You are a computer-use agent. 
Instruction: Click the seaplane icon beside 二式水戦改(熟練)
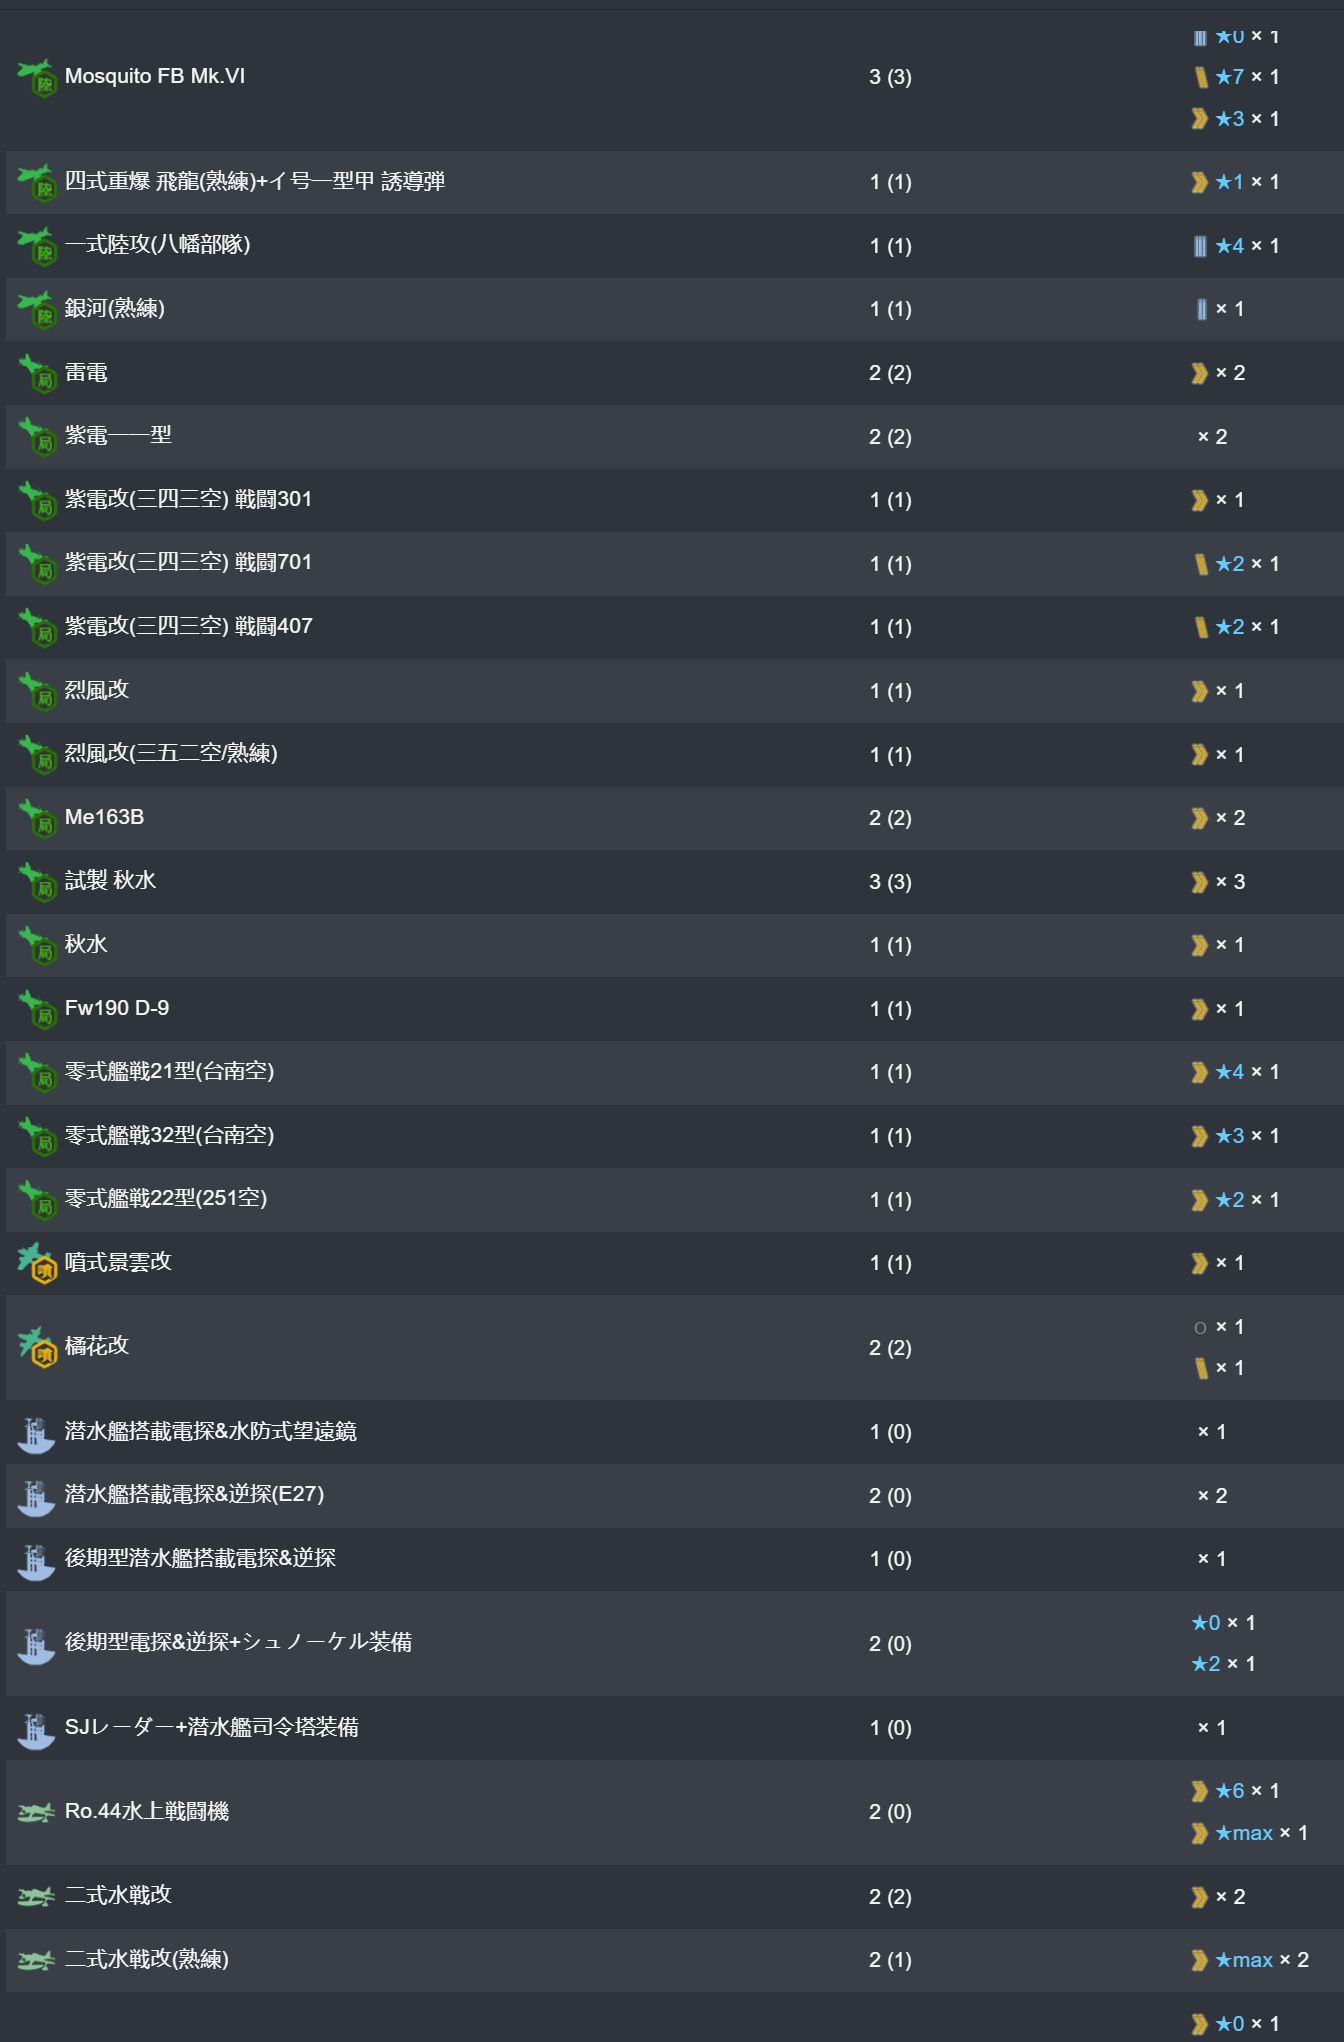(37, 1960)
